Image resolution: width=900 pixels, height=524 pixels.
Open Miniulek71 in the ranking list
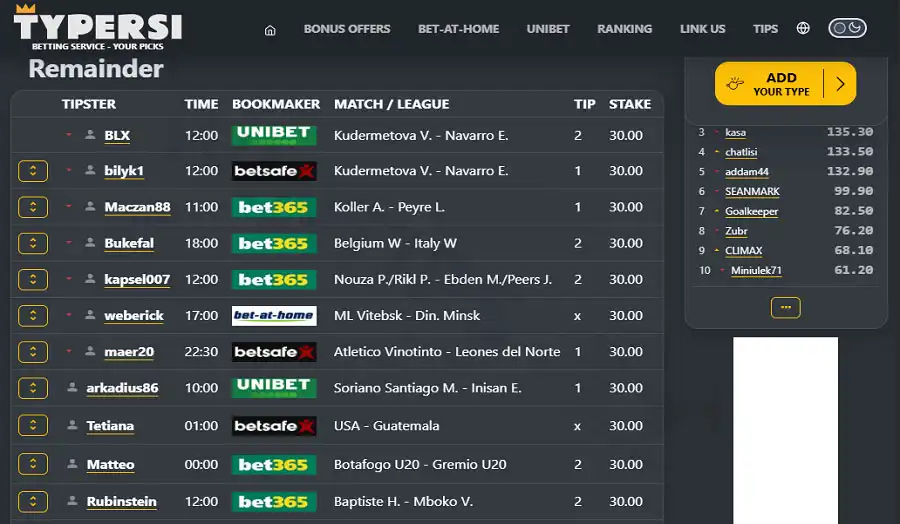tap(756, 270)
